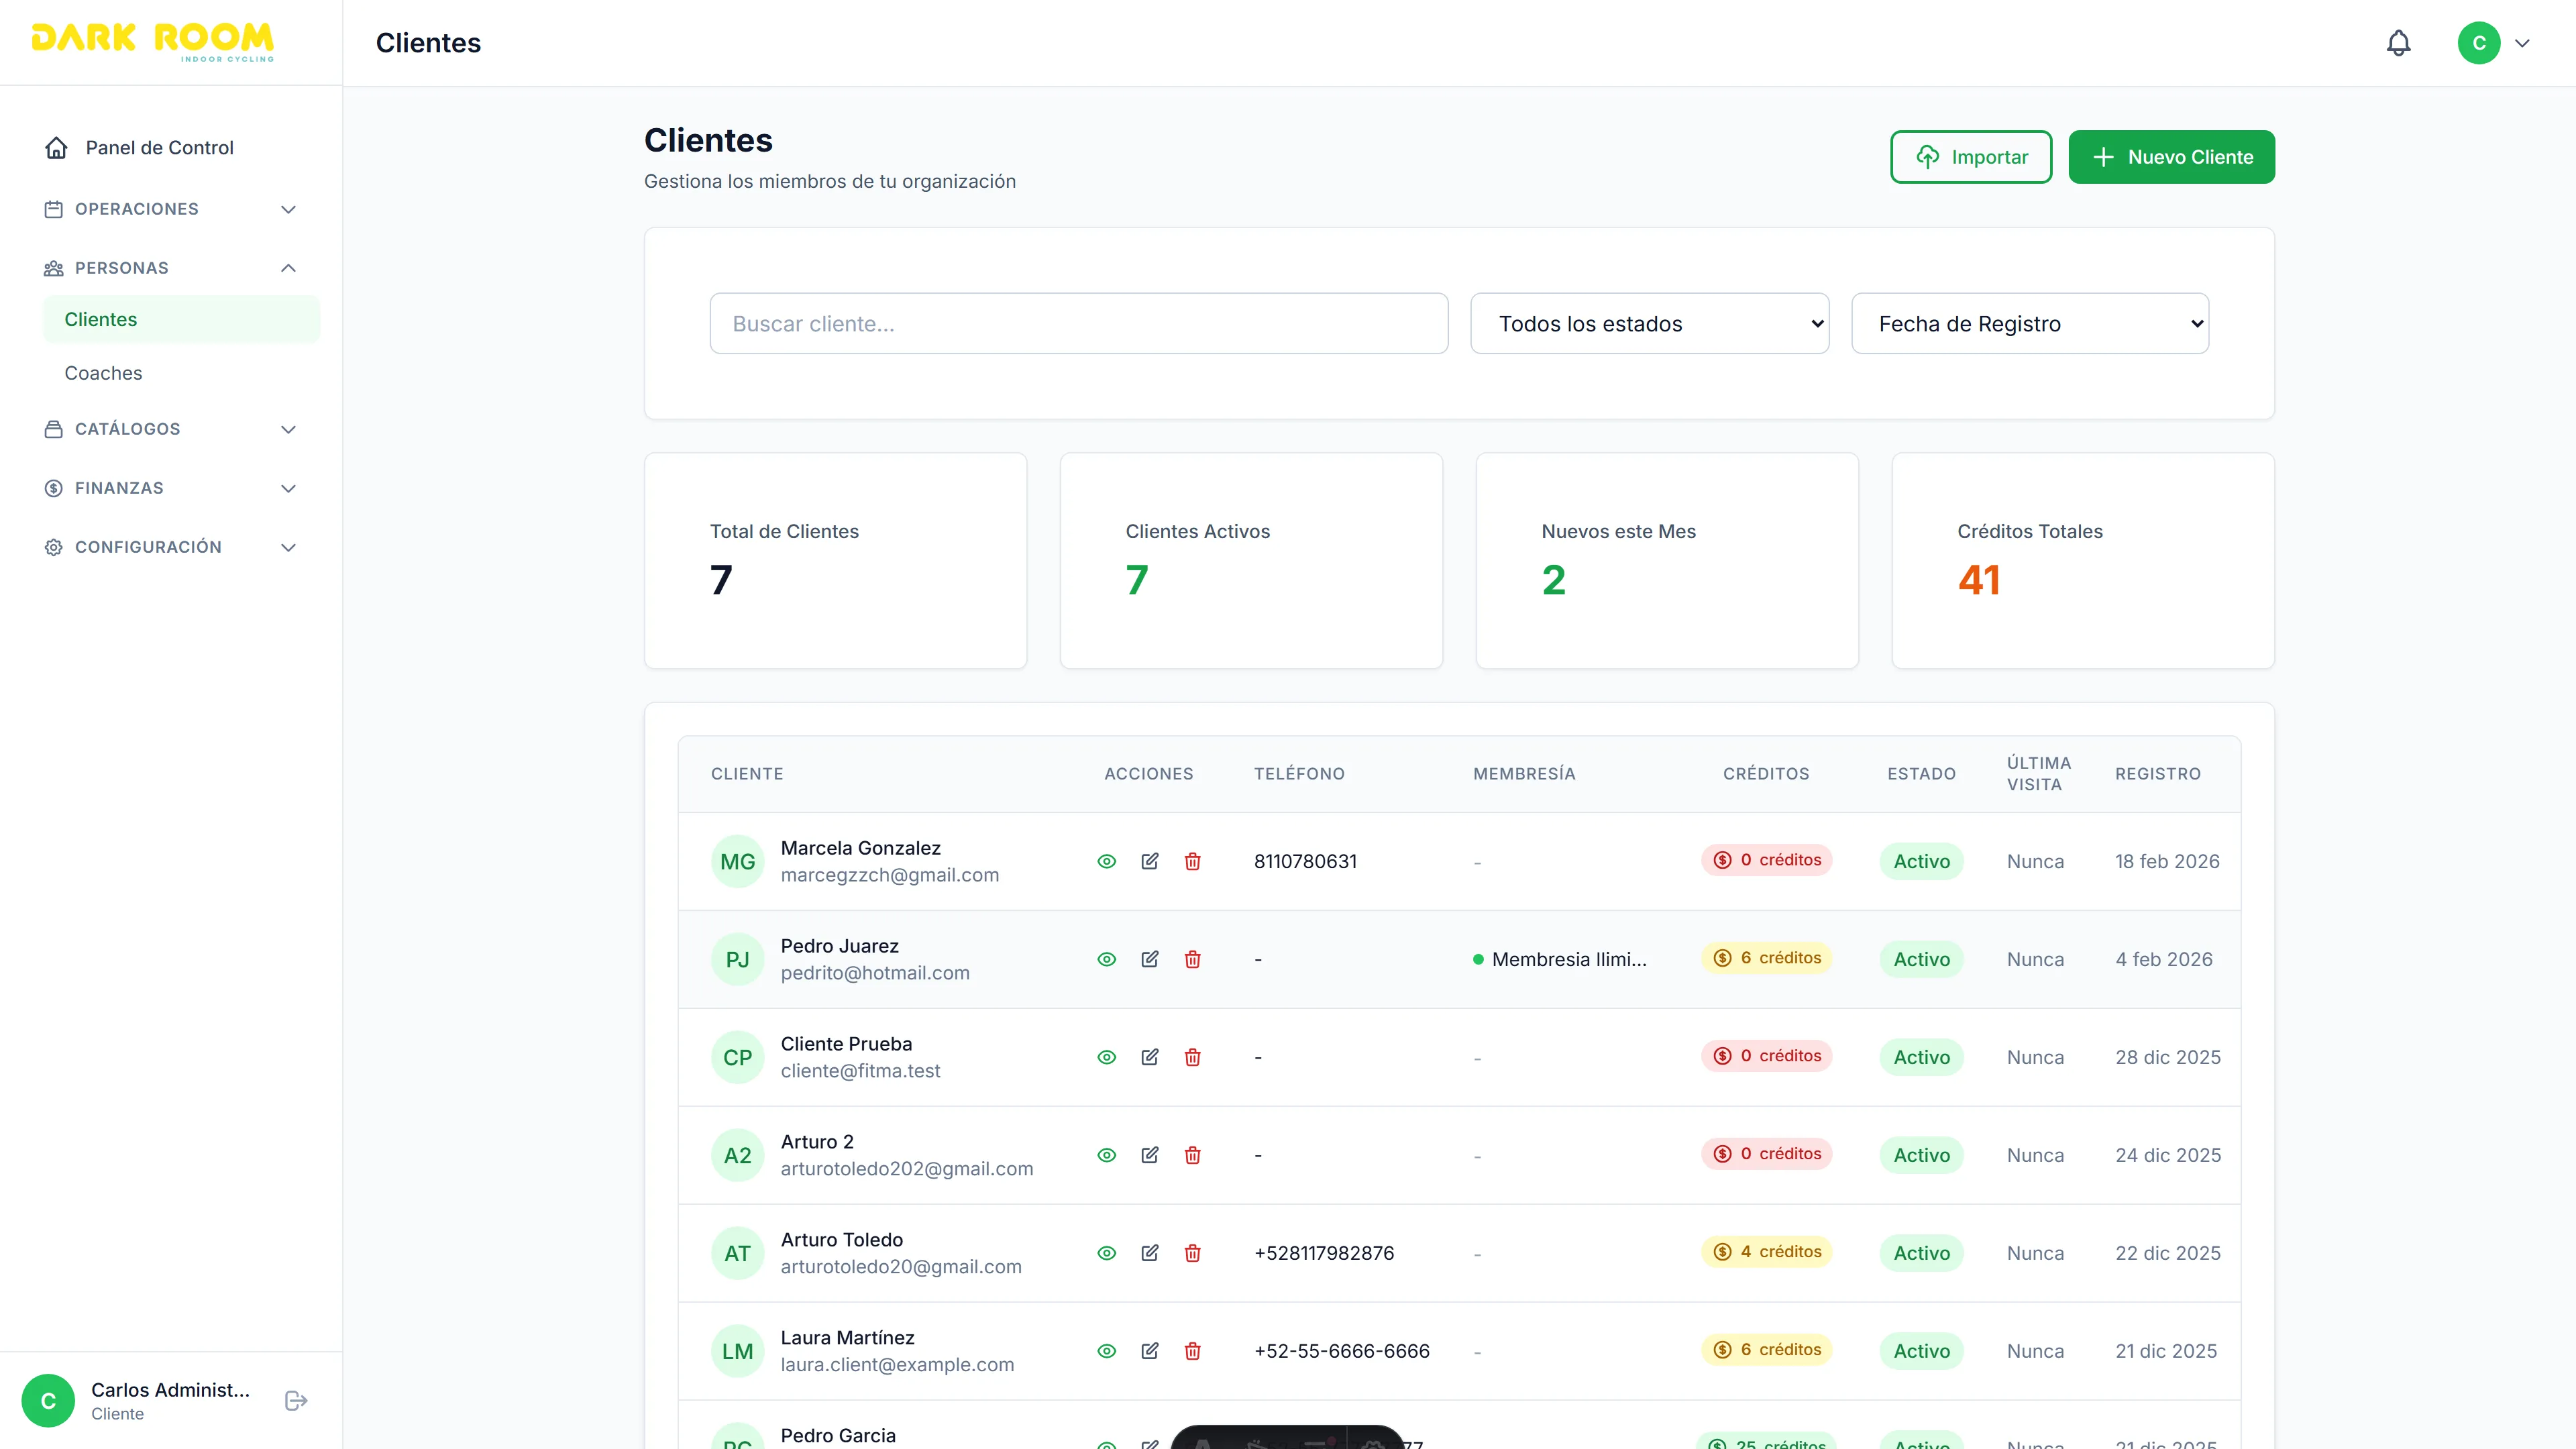Open the Todos los estados dropdown

[1649, 323]
